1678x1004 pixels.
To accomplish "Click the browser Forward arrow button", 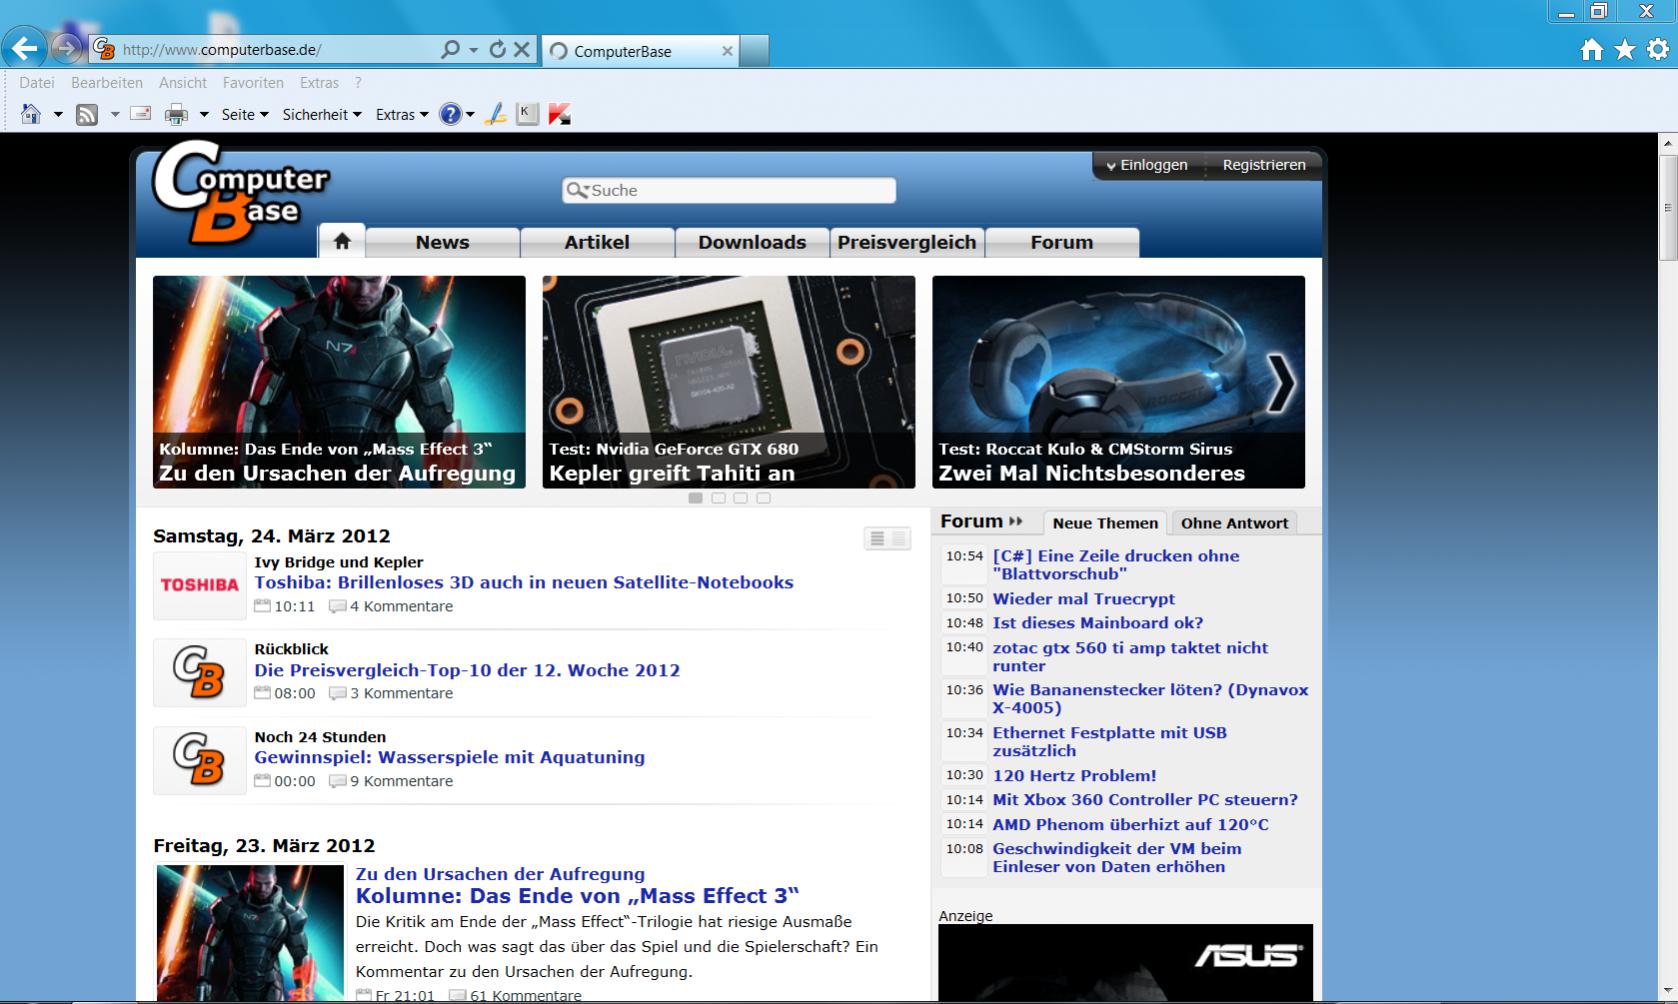I will (x=67, y=48).
